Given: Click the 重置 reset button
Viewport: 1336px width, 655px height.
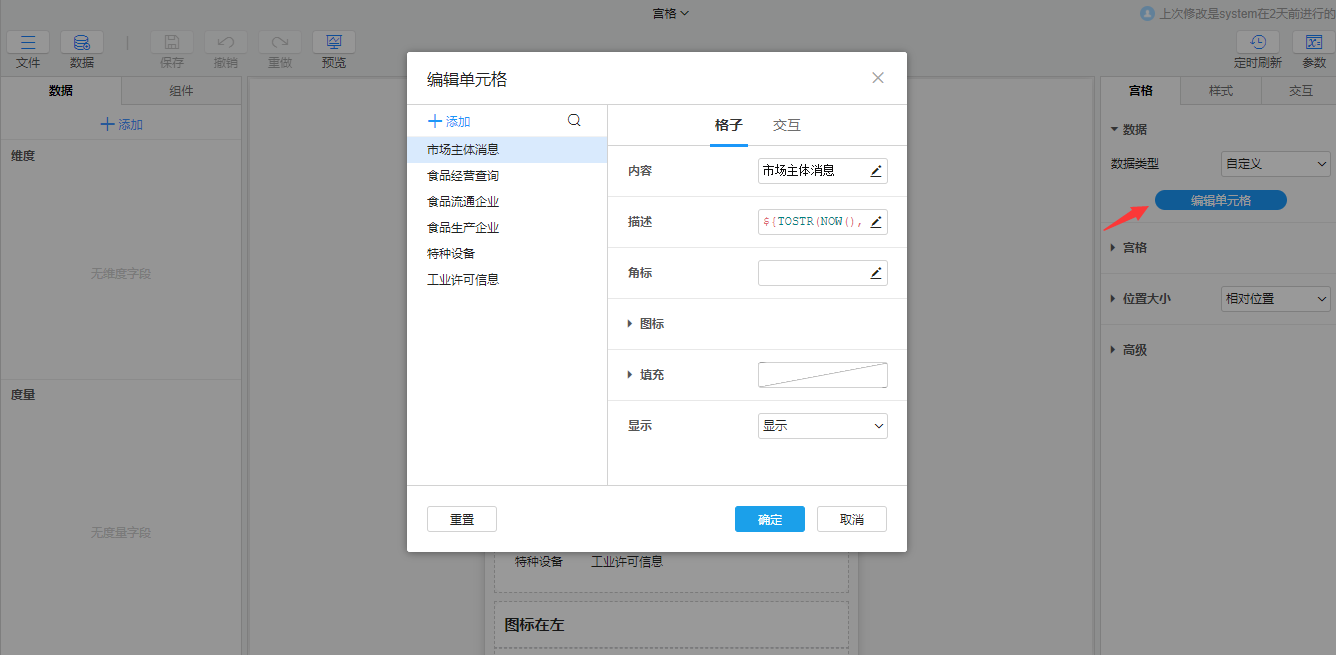Looking at the screenshot, I should [461, 518].
